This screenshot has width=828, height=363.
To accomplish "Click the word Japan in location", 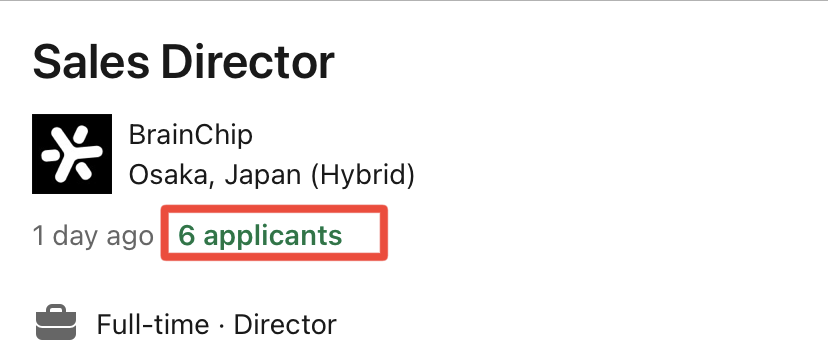I will coord(262,176).
